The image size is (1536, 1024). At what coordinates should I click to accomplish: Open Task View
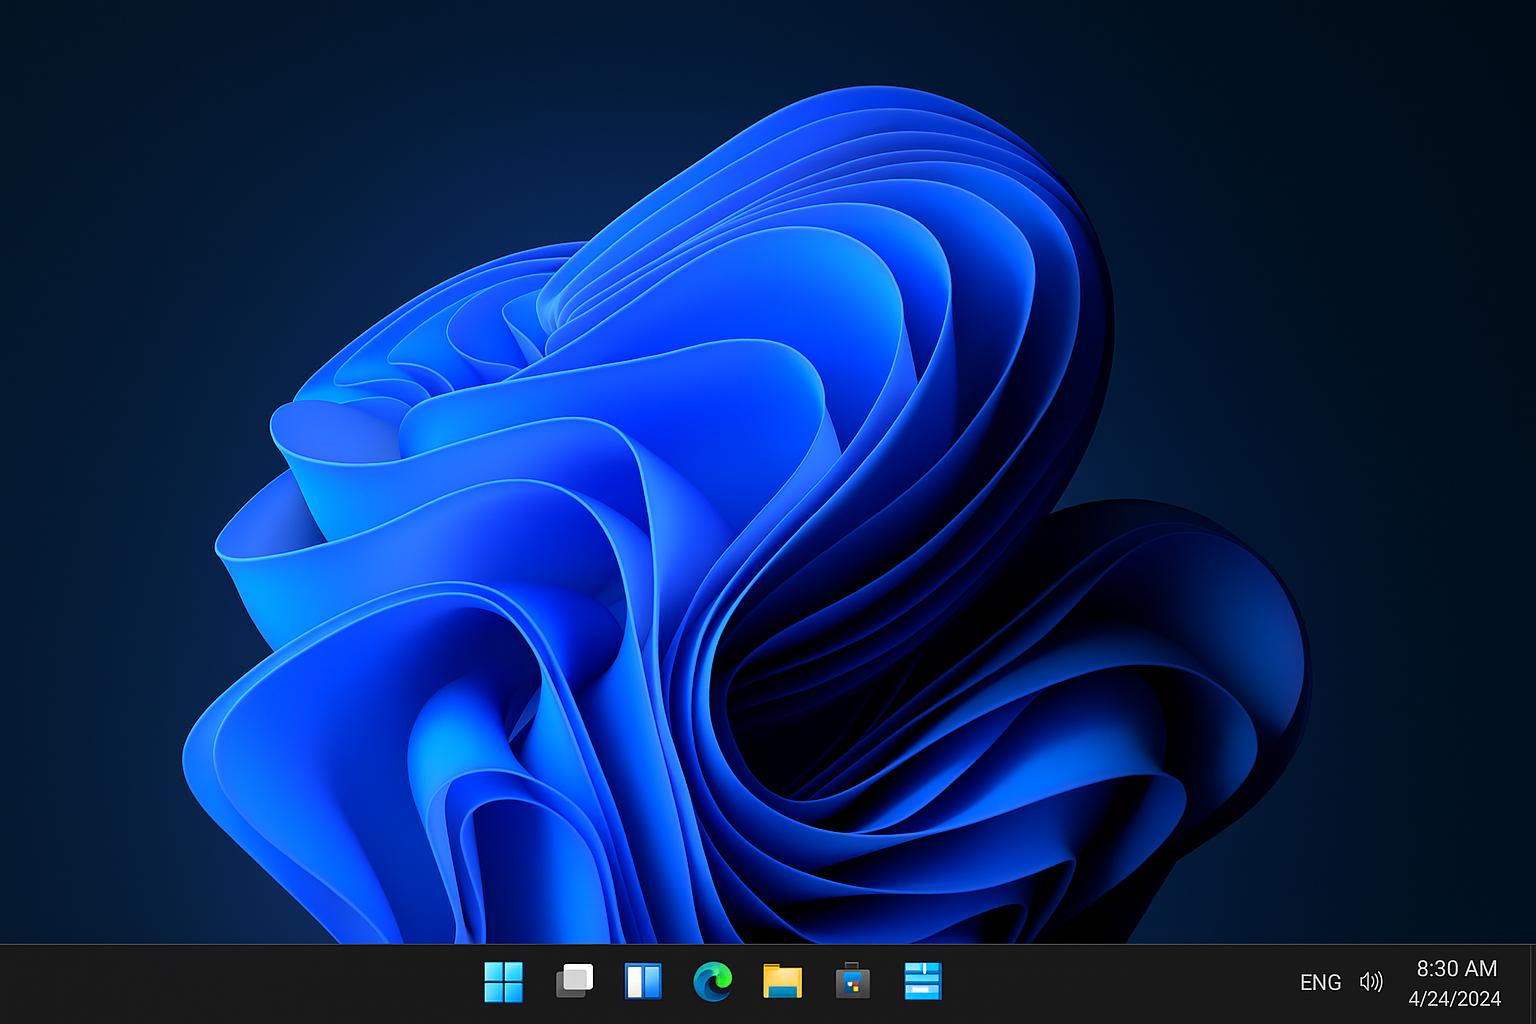pos(573,982)
